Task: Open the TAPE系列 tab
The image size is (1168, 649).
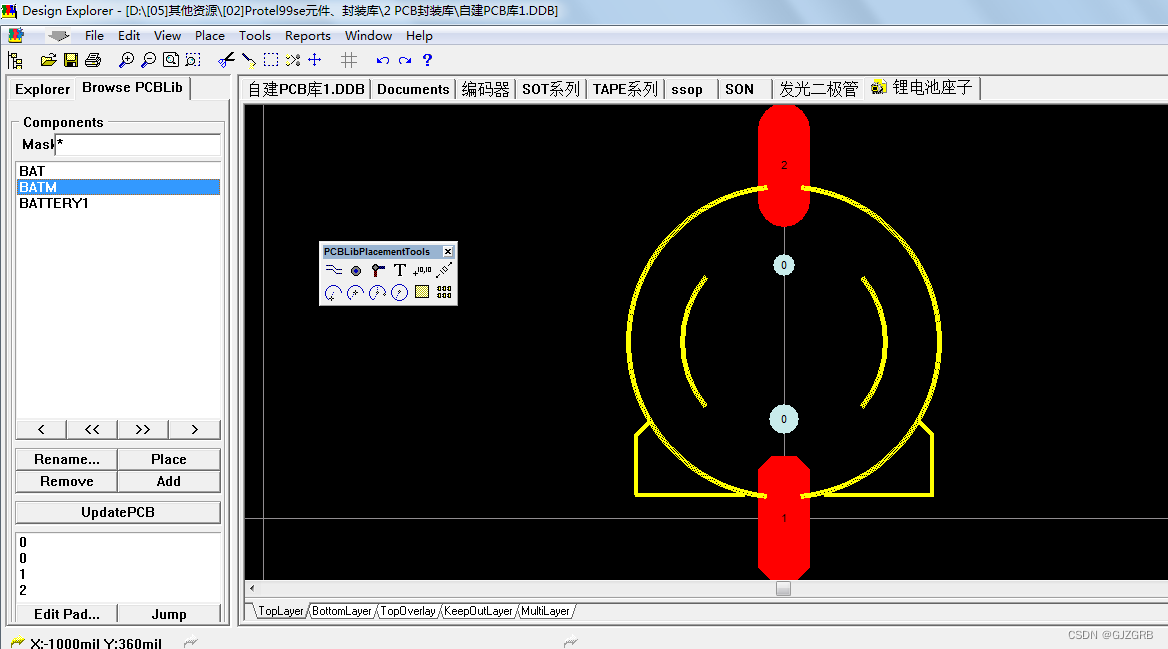Action: (x=625, y=89)
